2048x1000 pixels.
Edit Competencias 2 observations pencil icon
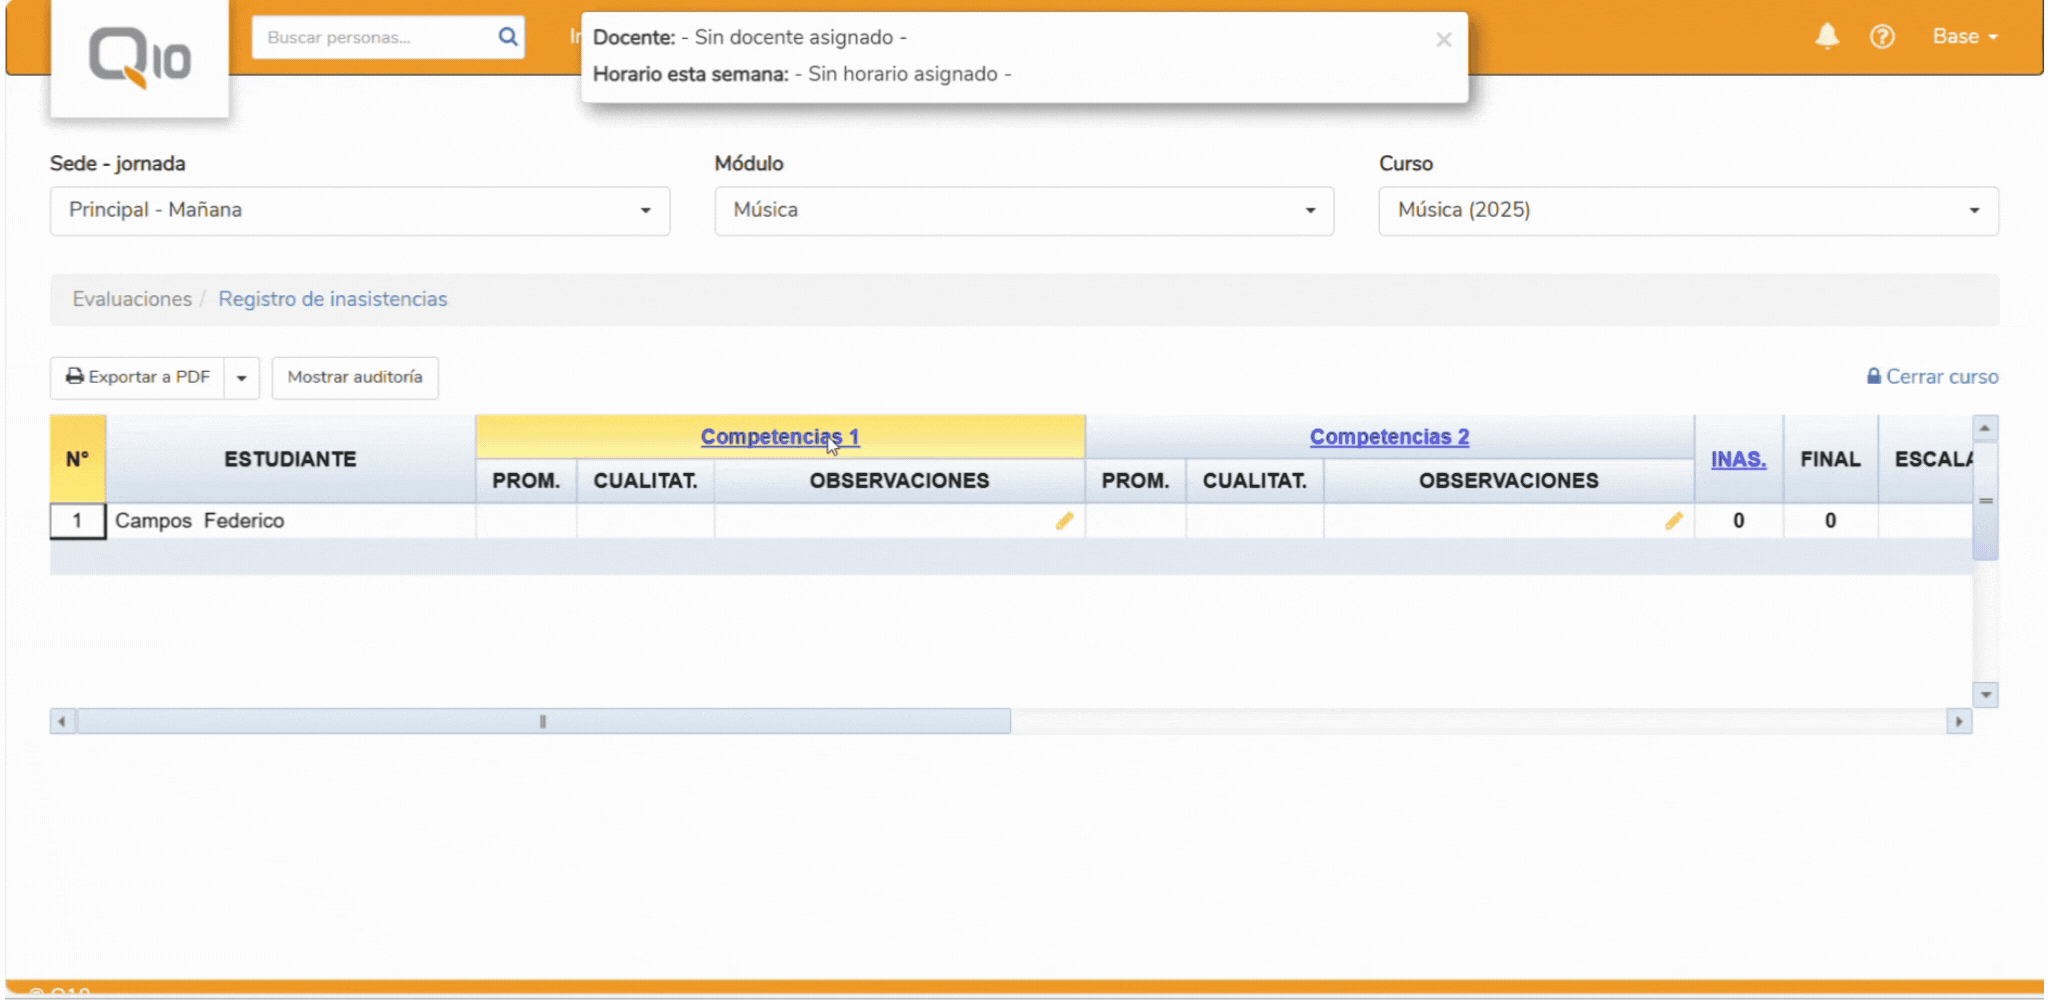coord(1673,521)
